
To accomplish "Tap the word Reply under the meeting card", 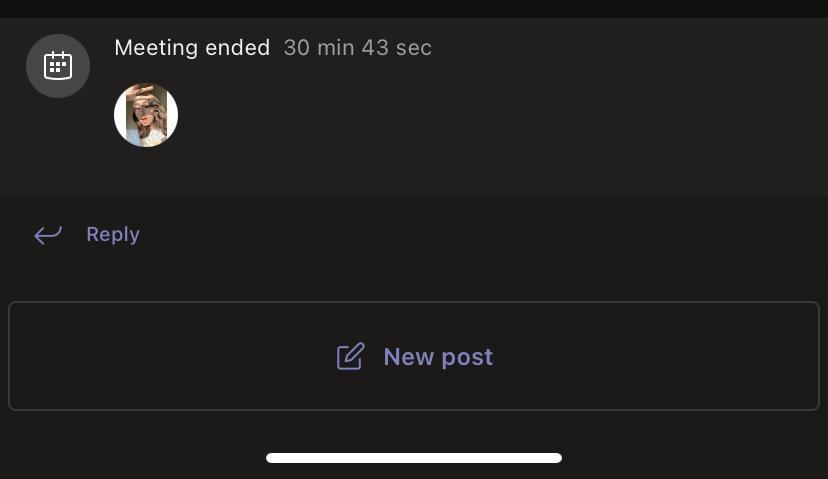I will (112, 235).
